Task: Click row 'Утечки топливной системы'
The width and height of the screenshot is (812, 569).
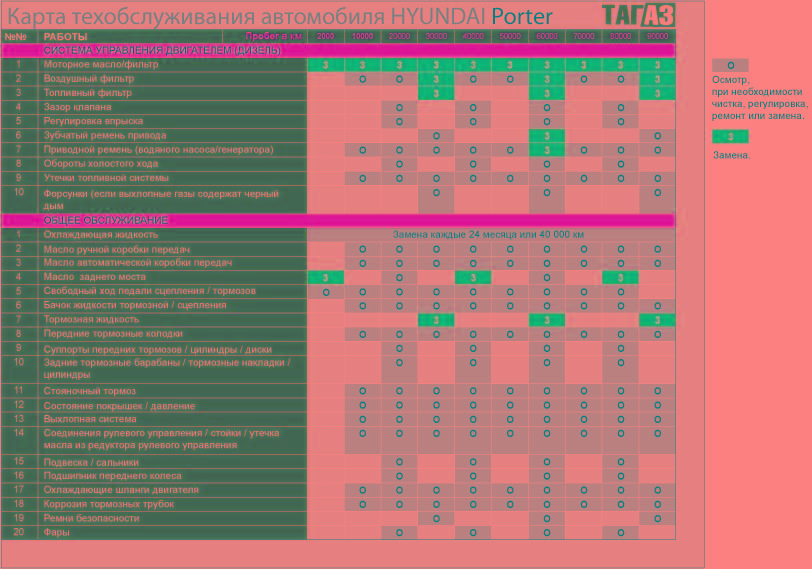Action: point(339,178)
